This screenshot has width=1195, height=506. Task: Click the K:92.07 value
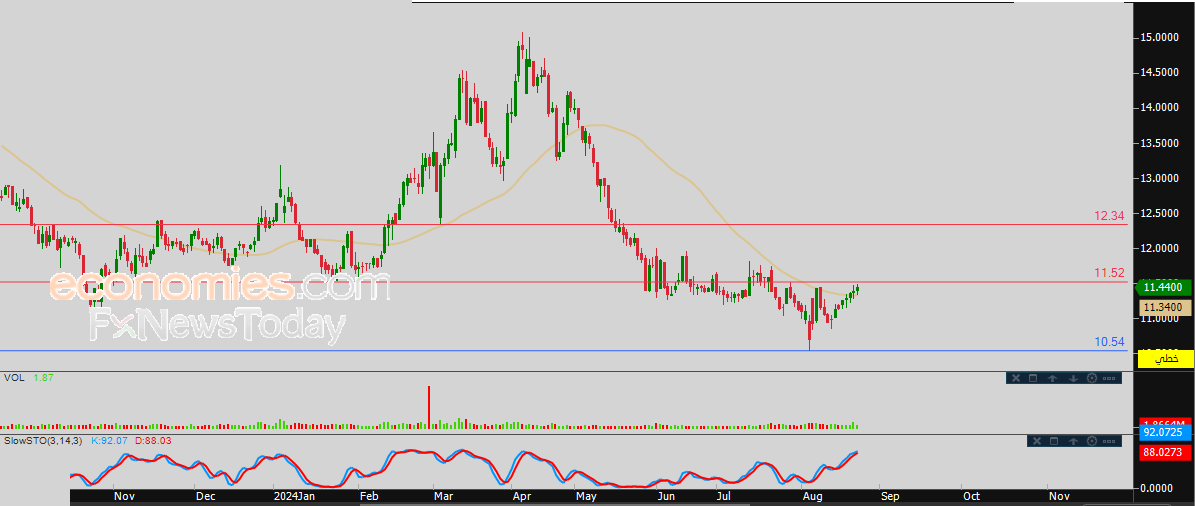pos(110,440)
